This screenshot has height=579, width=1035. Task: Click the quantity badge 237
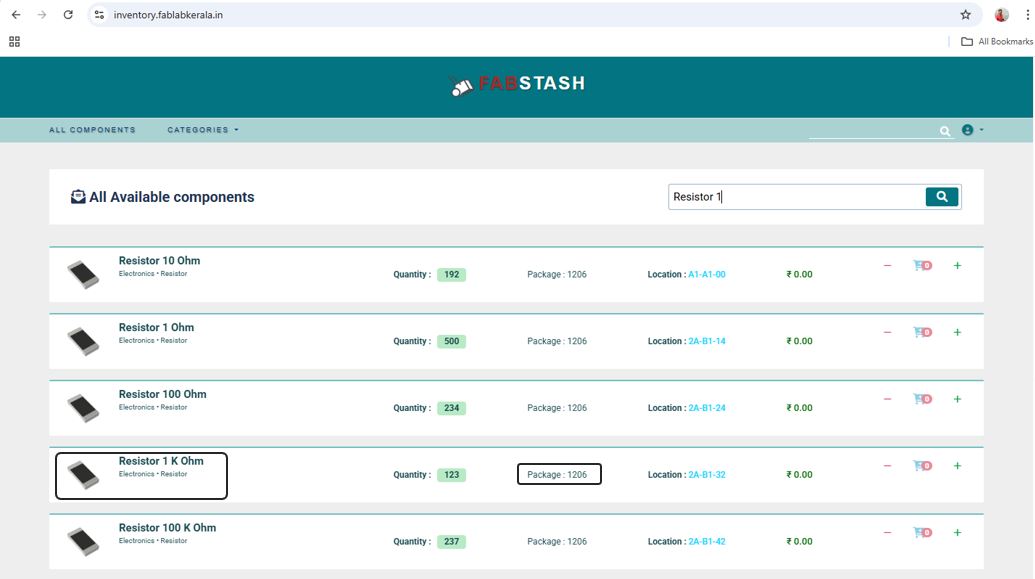[x=451, y=541]
